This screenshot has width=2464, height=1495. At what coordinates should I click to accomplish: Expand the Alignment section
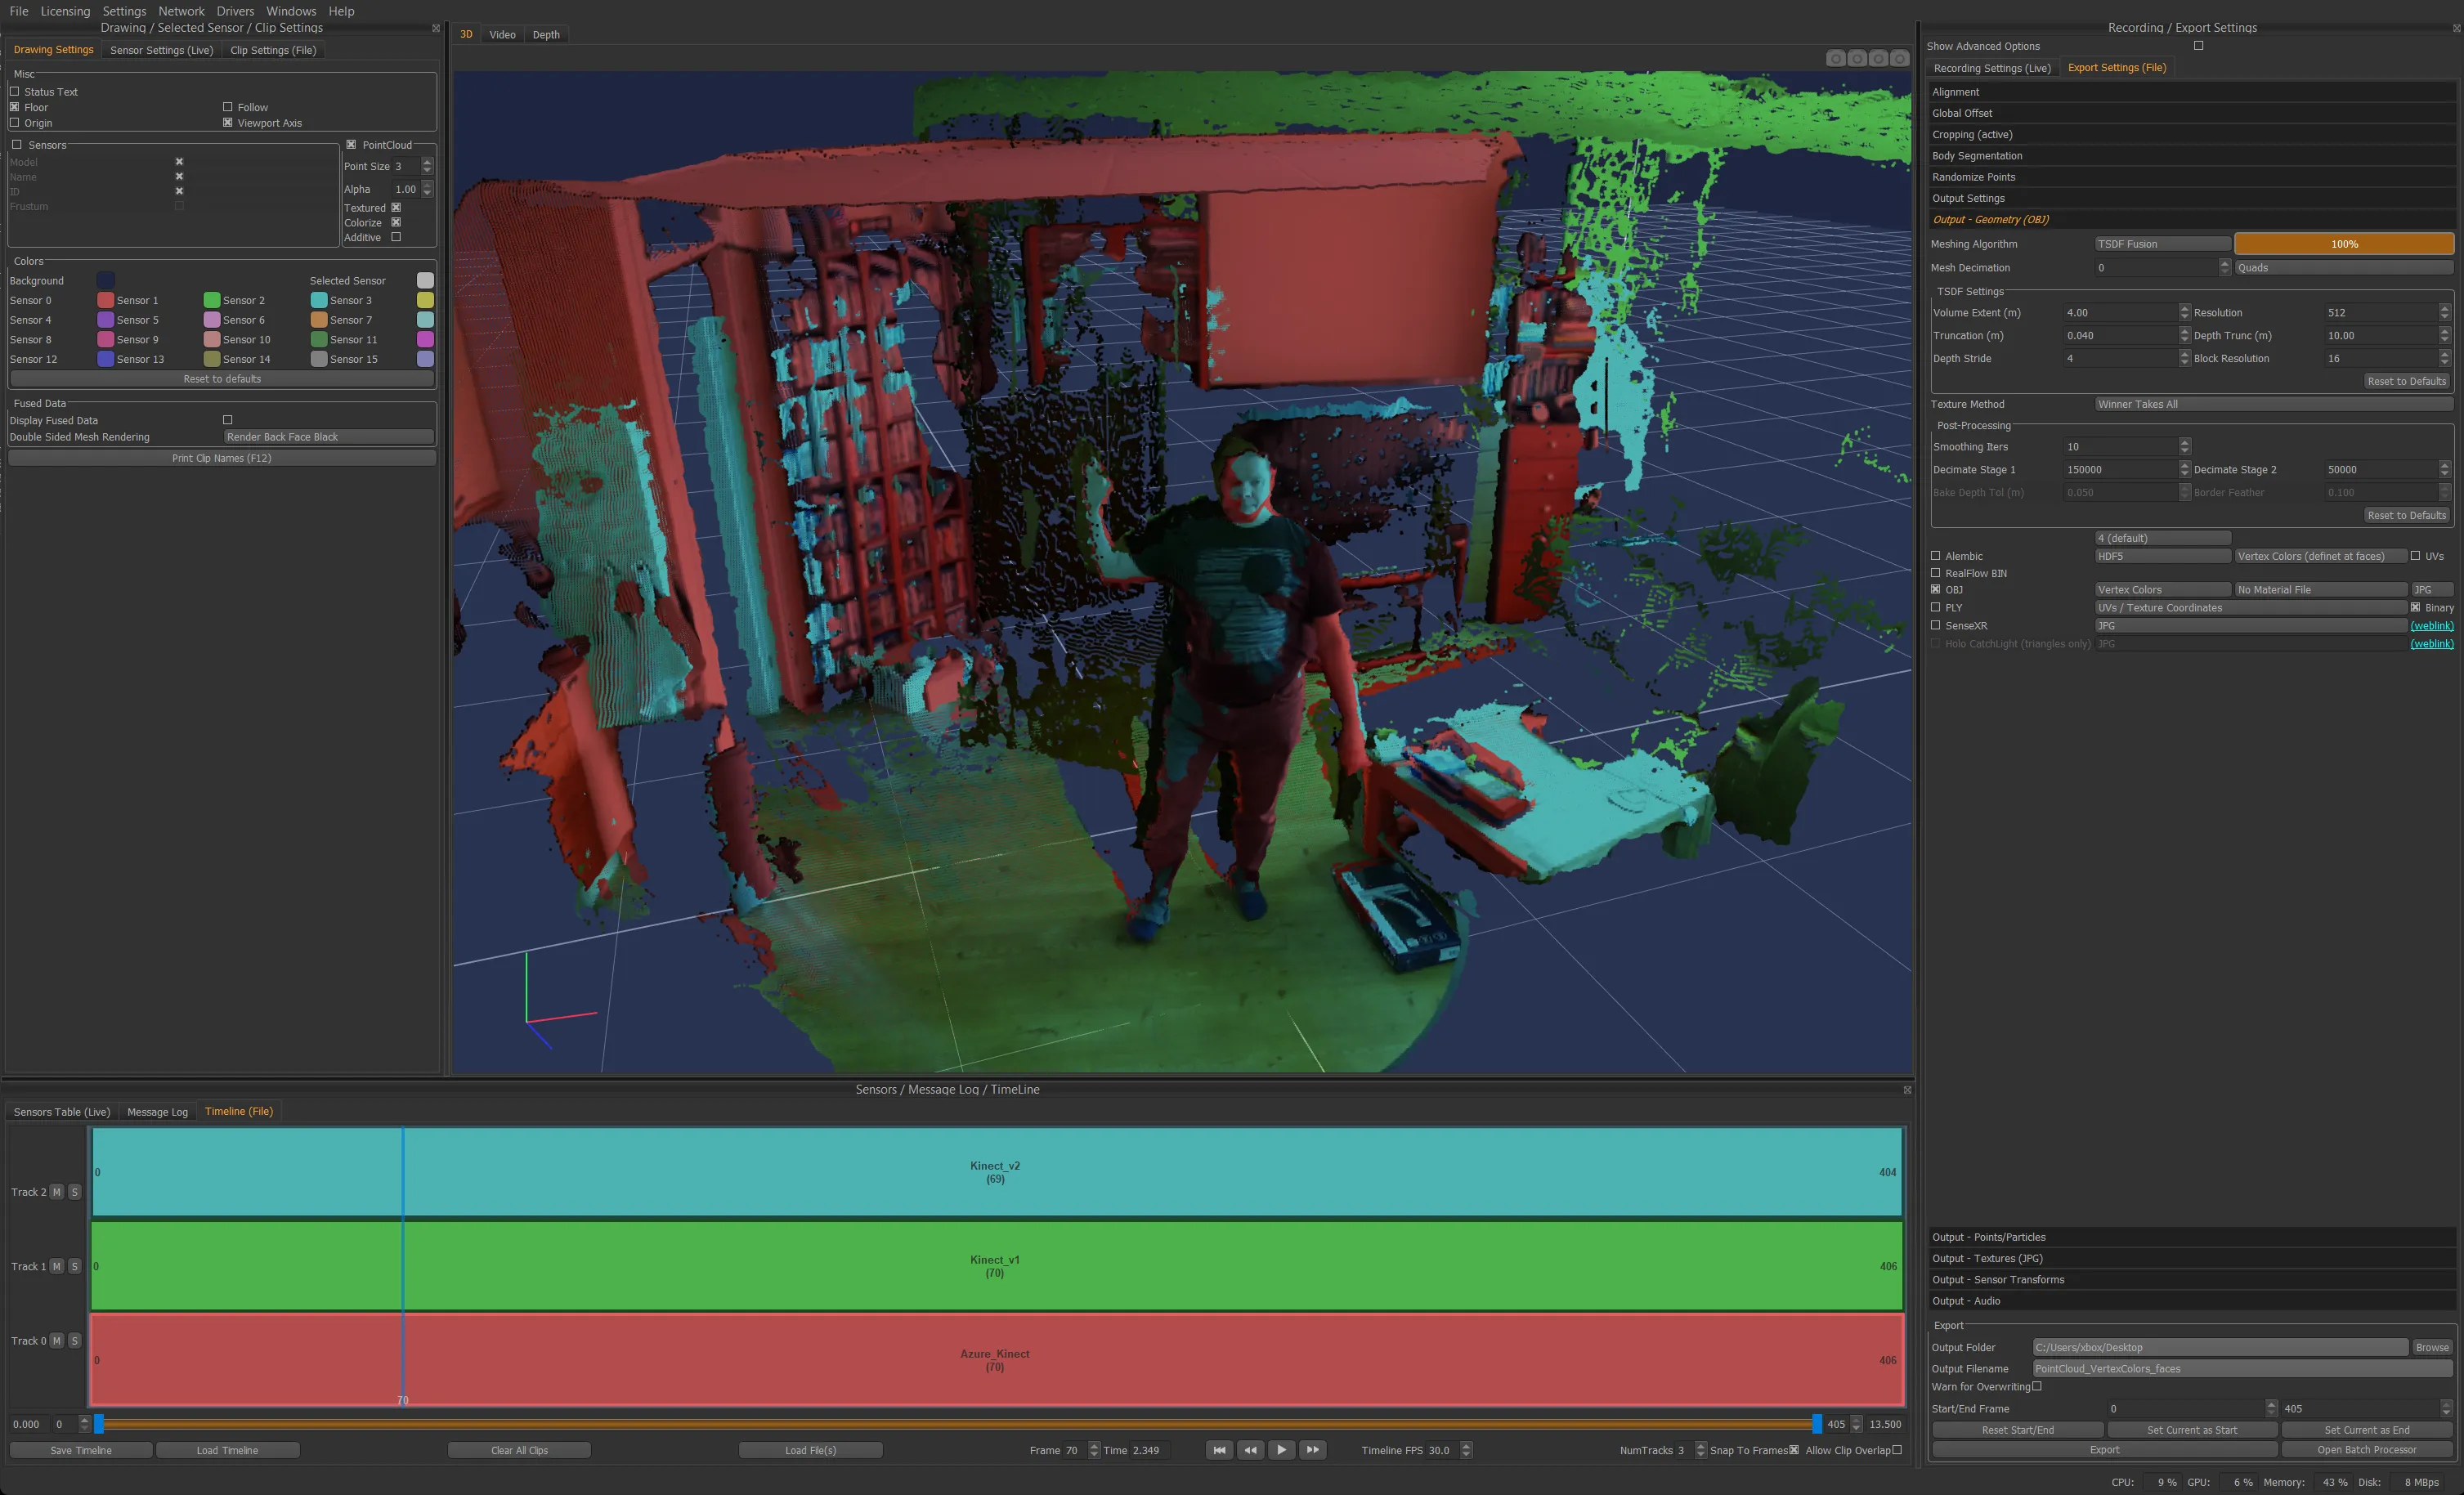[x=2192, y=92]
